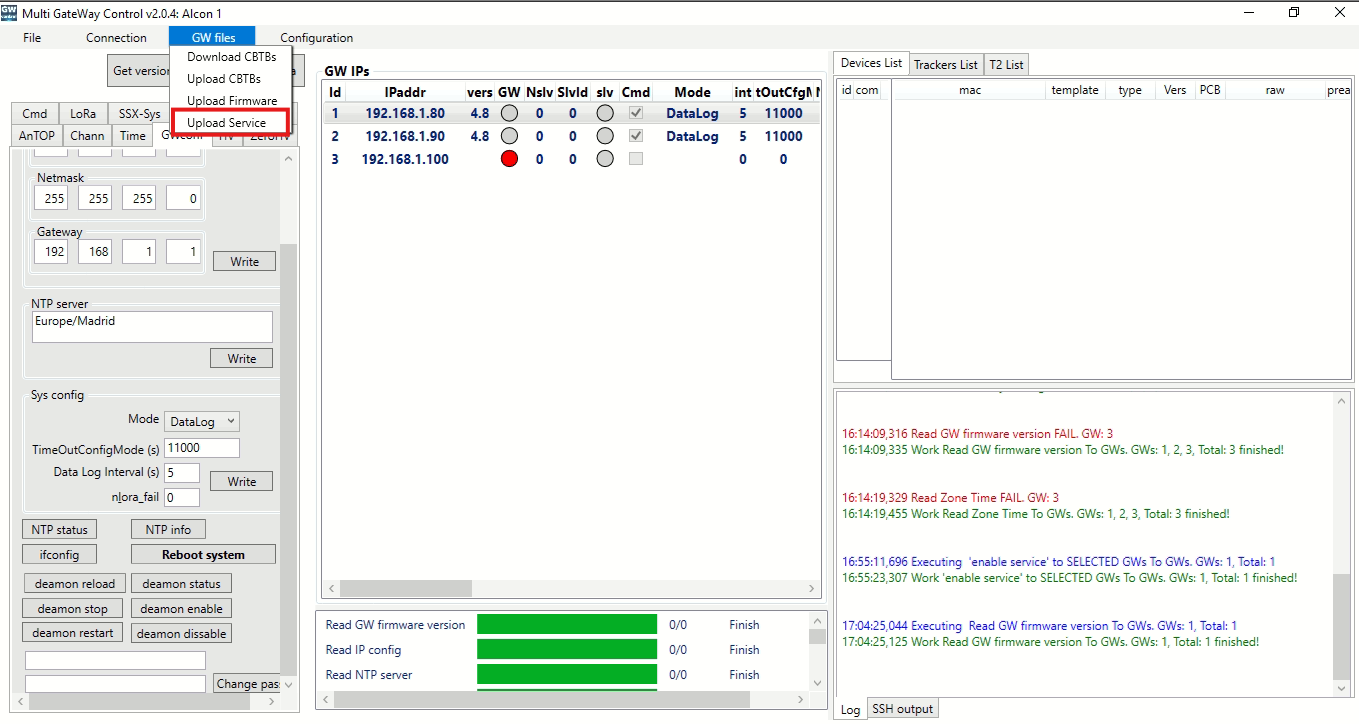Click the Read GW firmware version progress bar
Screen dimensions: 1359x724
click(x=567, y=625)
